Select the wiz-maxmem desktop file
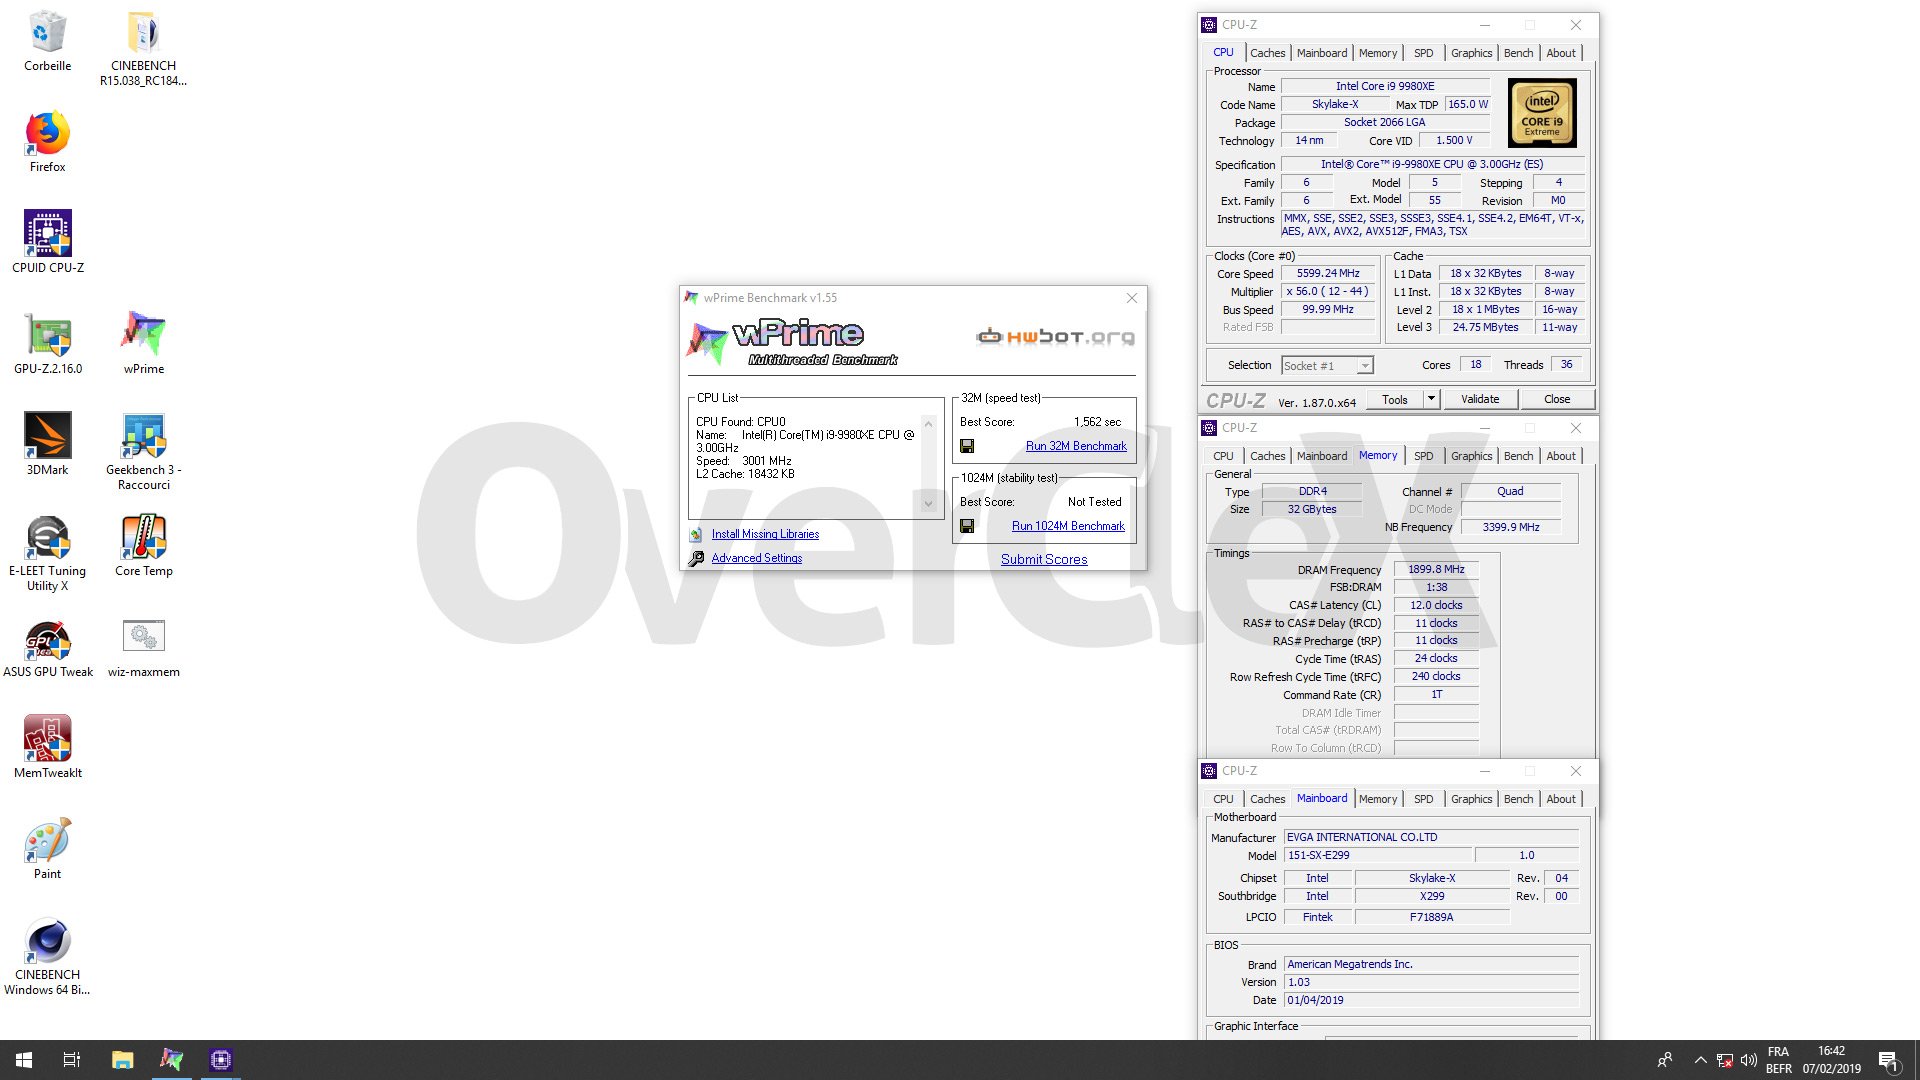 click(143, 647)
